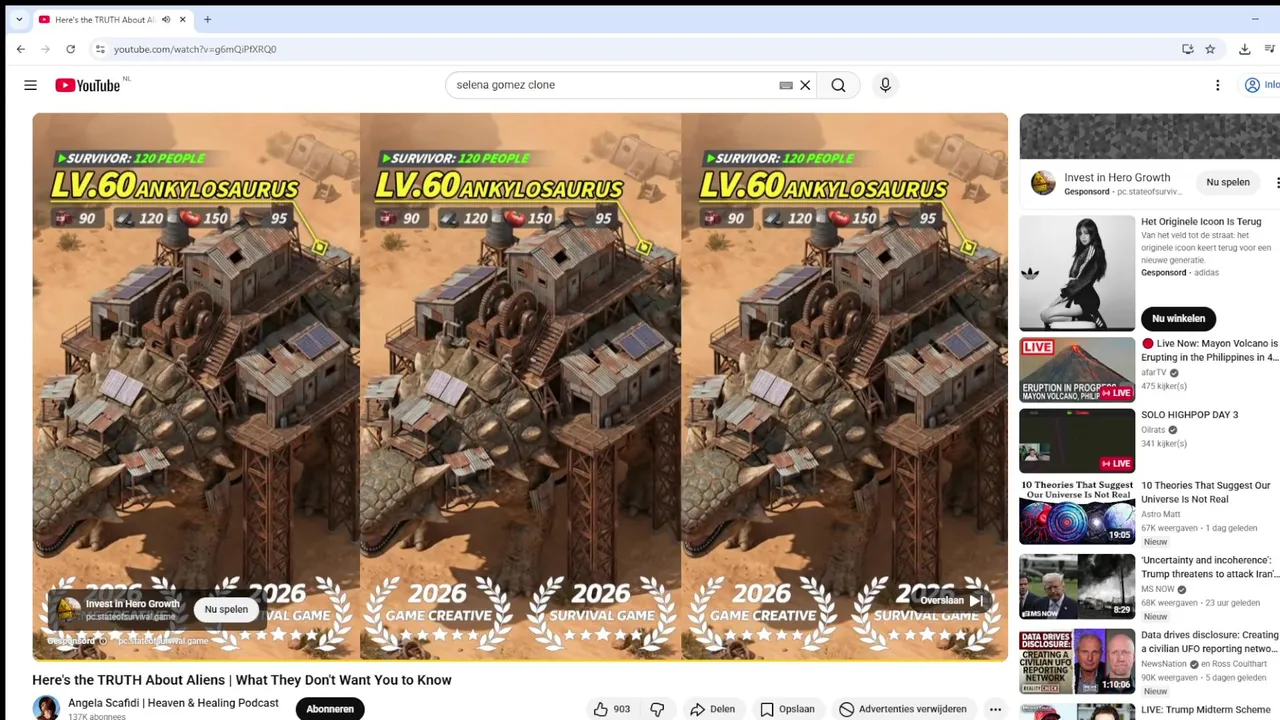This screenshot has height=720, width=1280.
Task: Click the video ad player area
Action: point(520,387)
